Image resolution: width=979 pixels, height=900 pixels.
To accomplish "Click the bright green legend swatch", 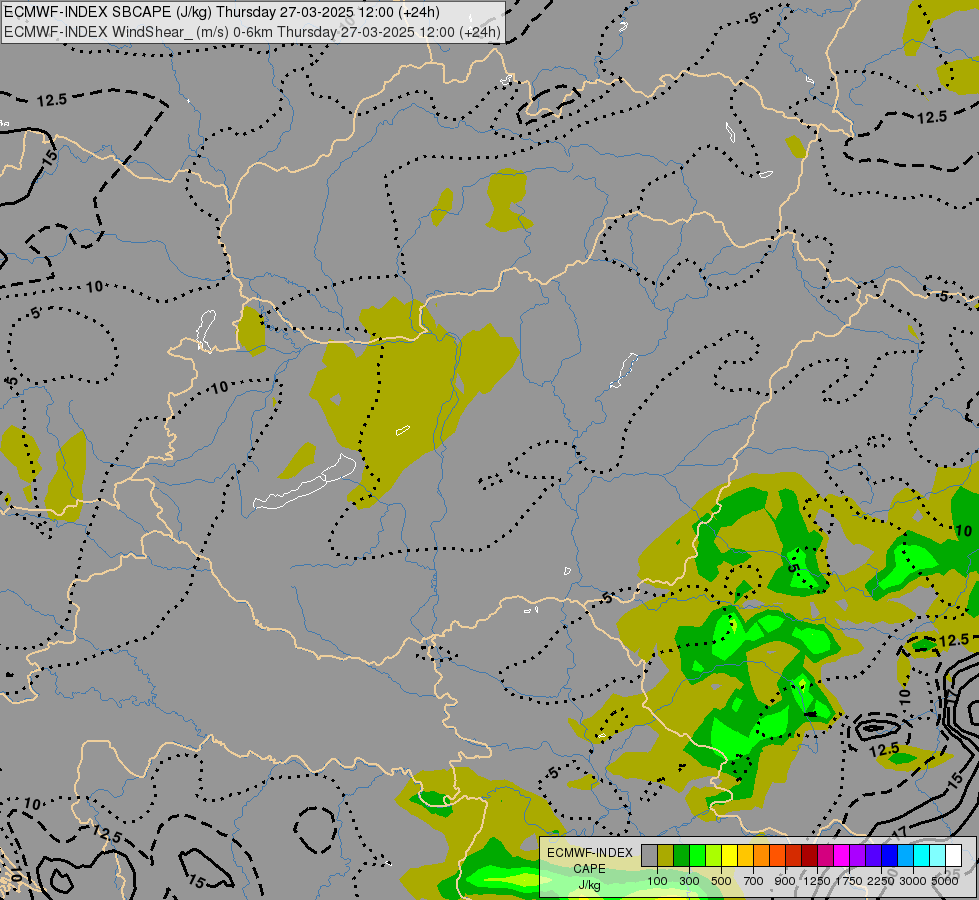I will pyautogui.click(x=697, y=855).
